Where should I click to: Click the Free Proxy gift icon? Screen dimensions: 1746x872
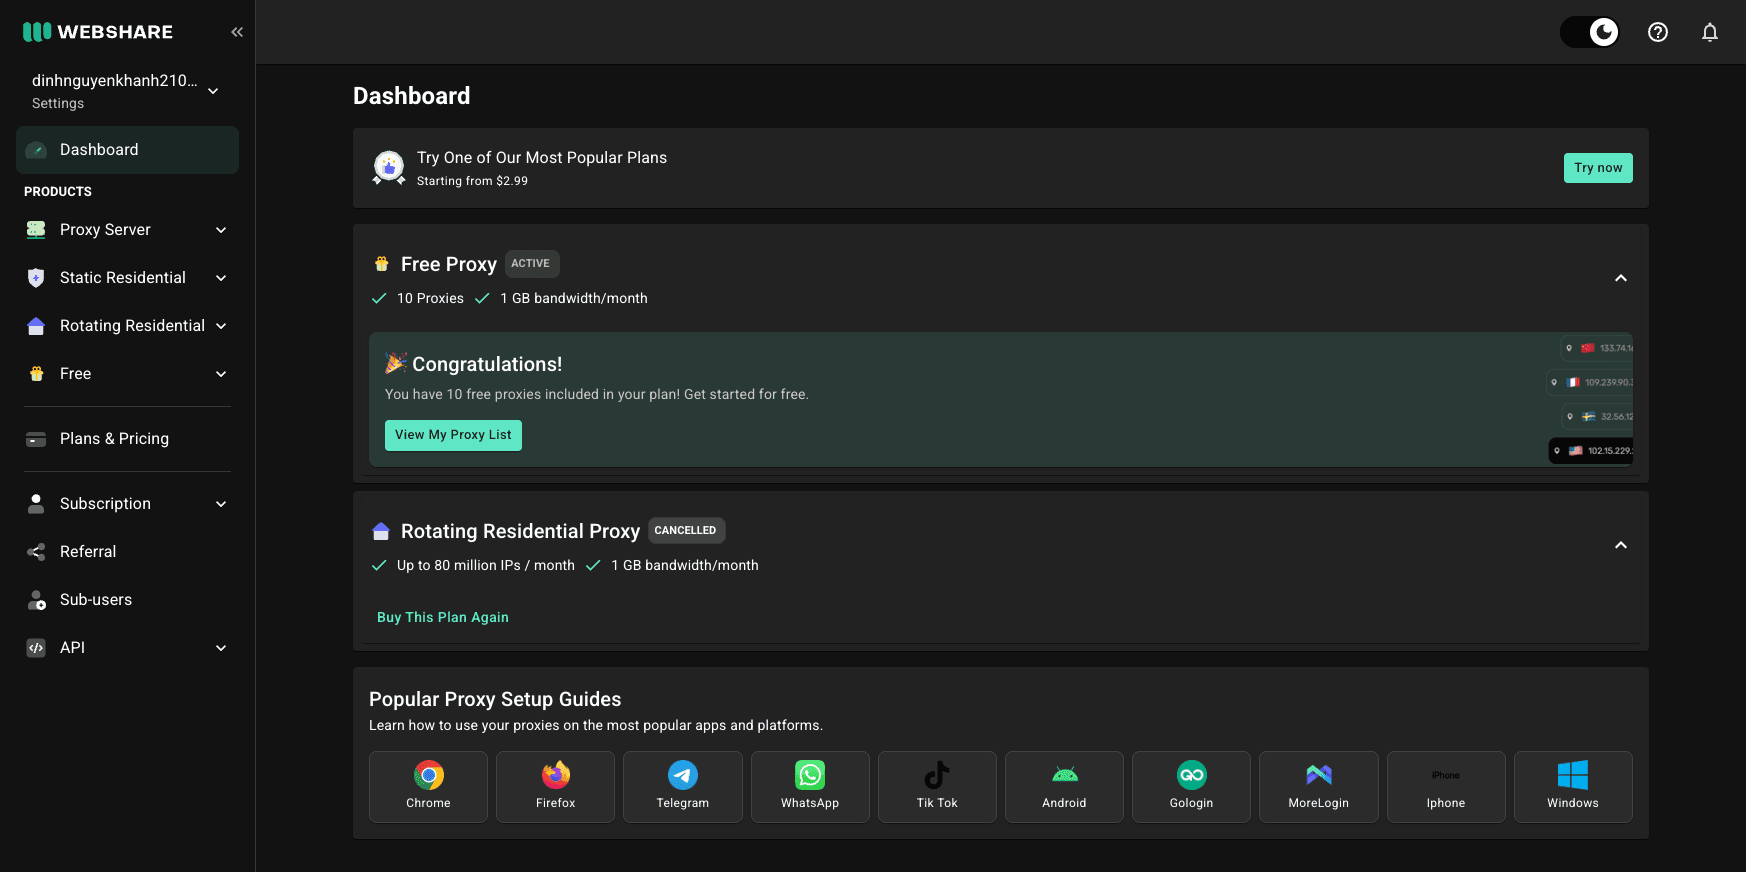pyautogui.click(x=381, y=264)
